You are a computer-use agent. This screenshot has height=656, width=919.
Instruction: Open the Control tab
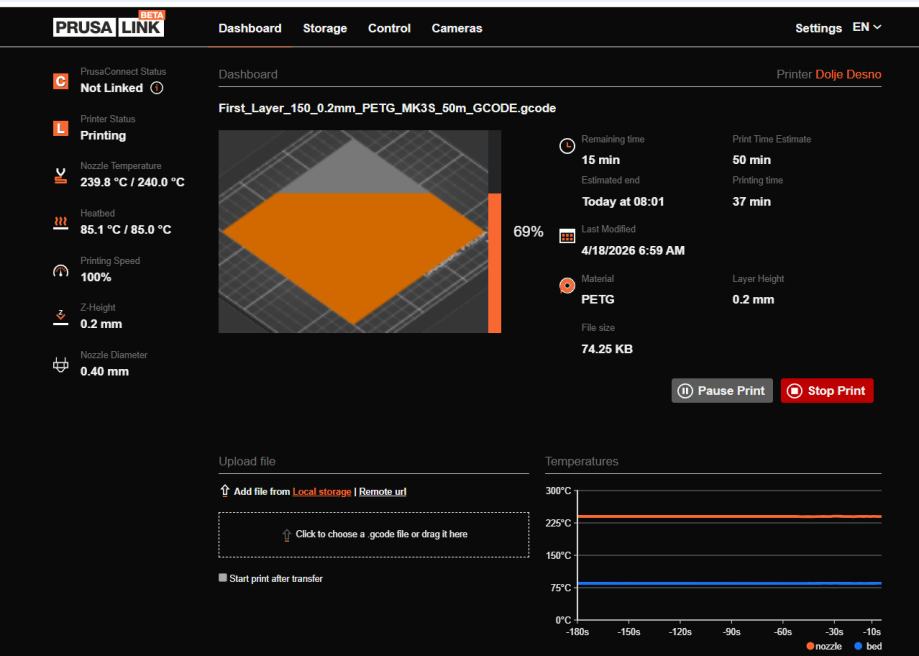click(389, 28)
